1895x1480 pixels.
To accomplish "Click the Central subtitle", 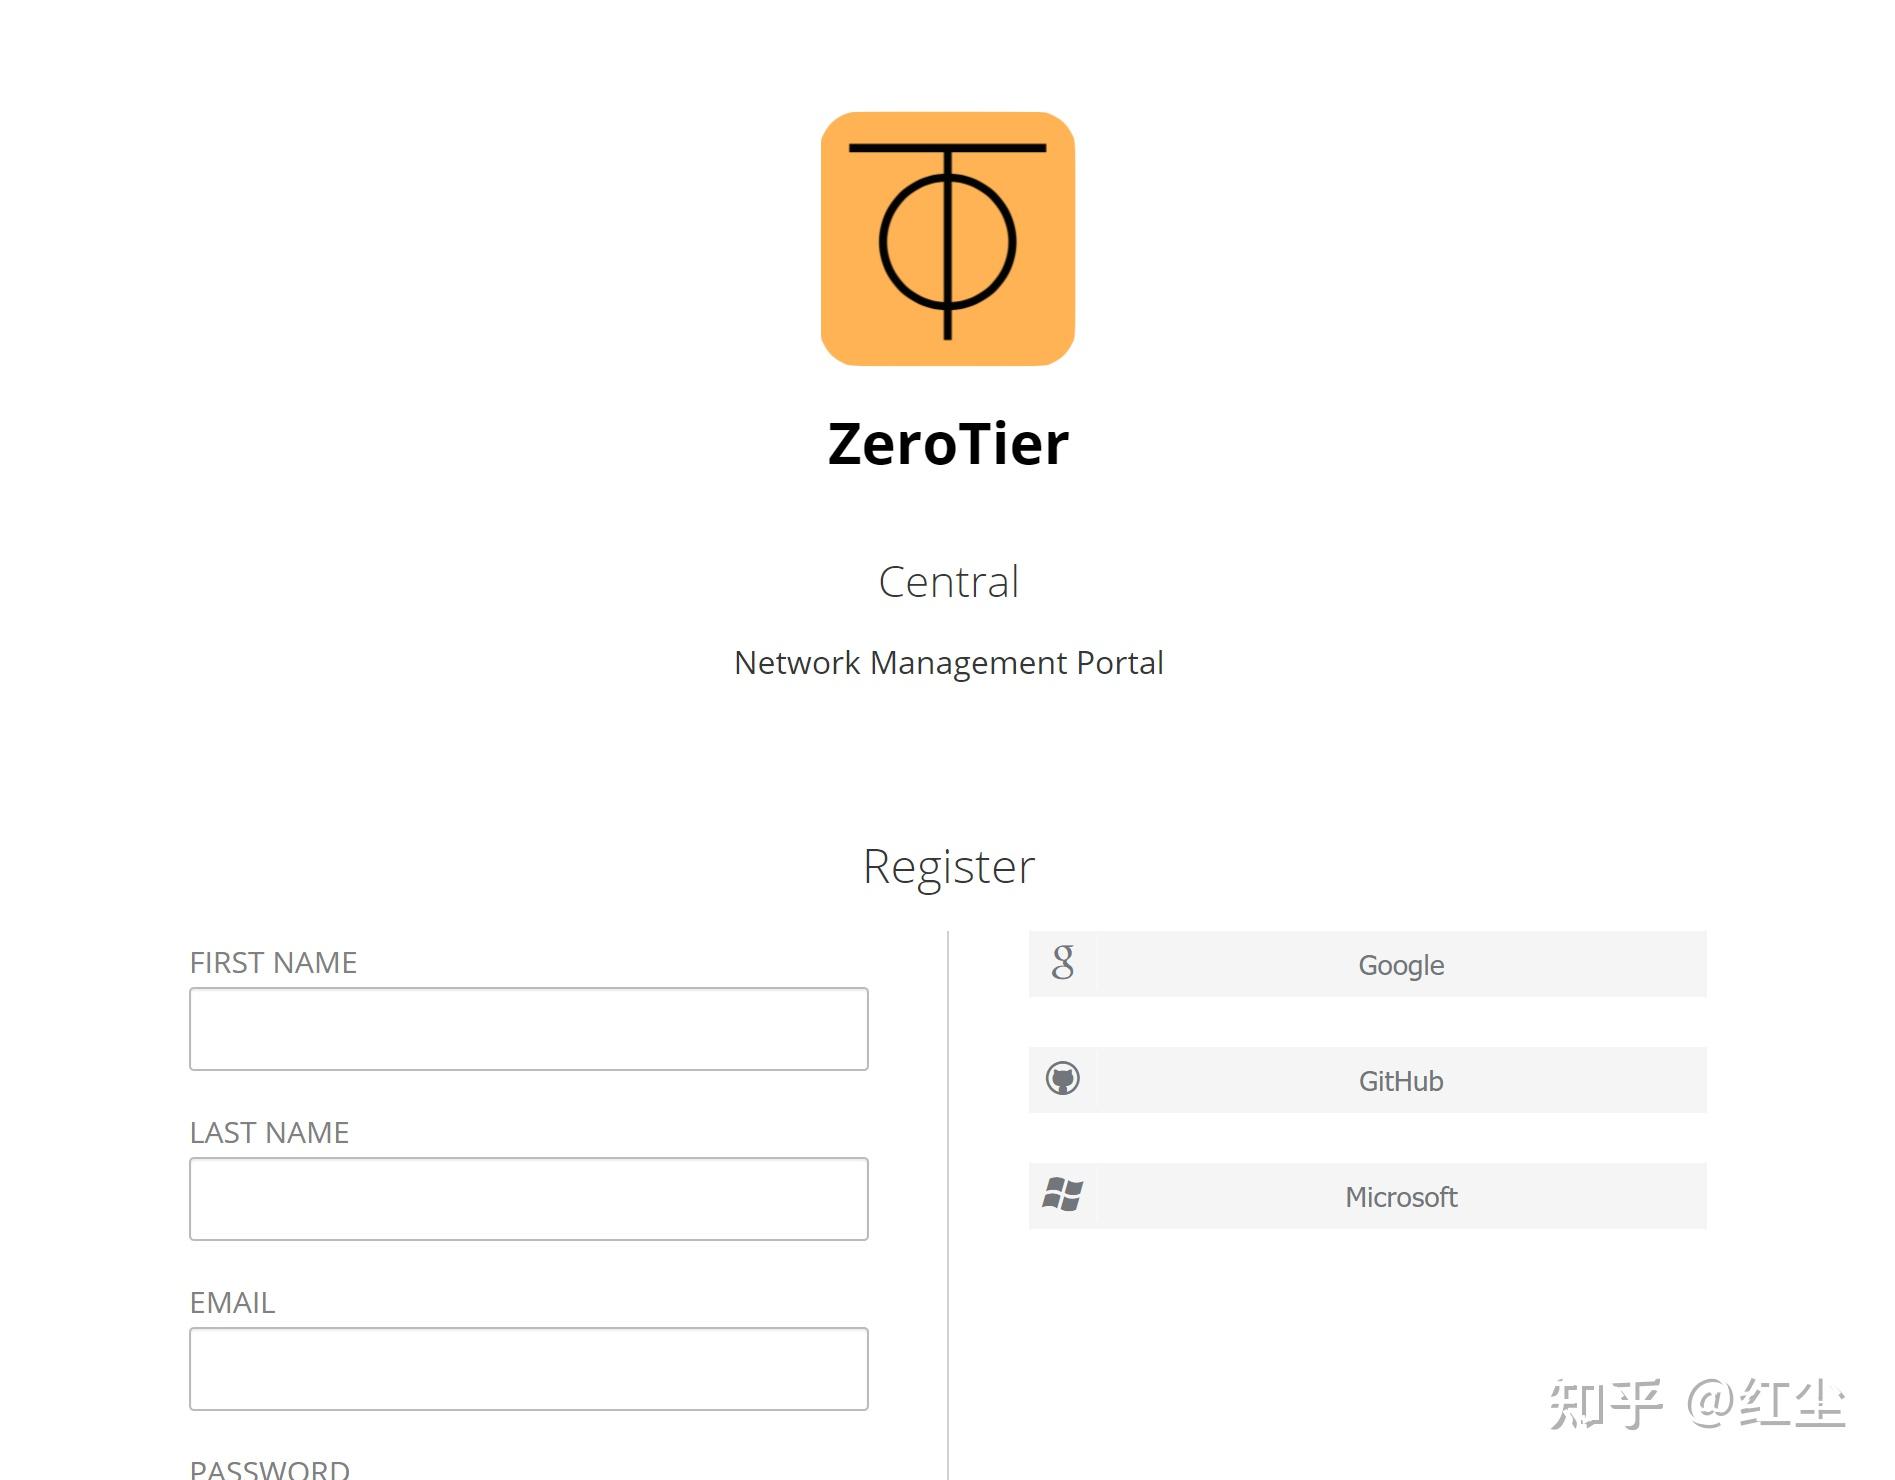I will pyautogui.click(x=948, y=581).
